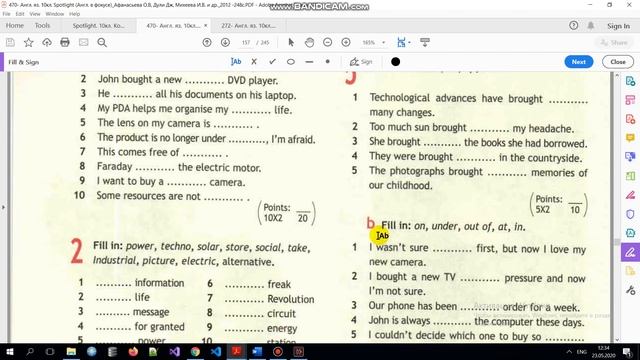Open the Accessibility tool in the right sidebar
Image resolution: width=640 pixels, height=360 pixels.
click(630, 233)
